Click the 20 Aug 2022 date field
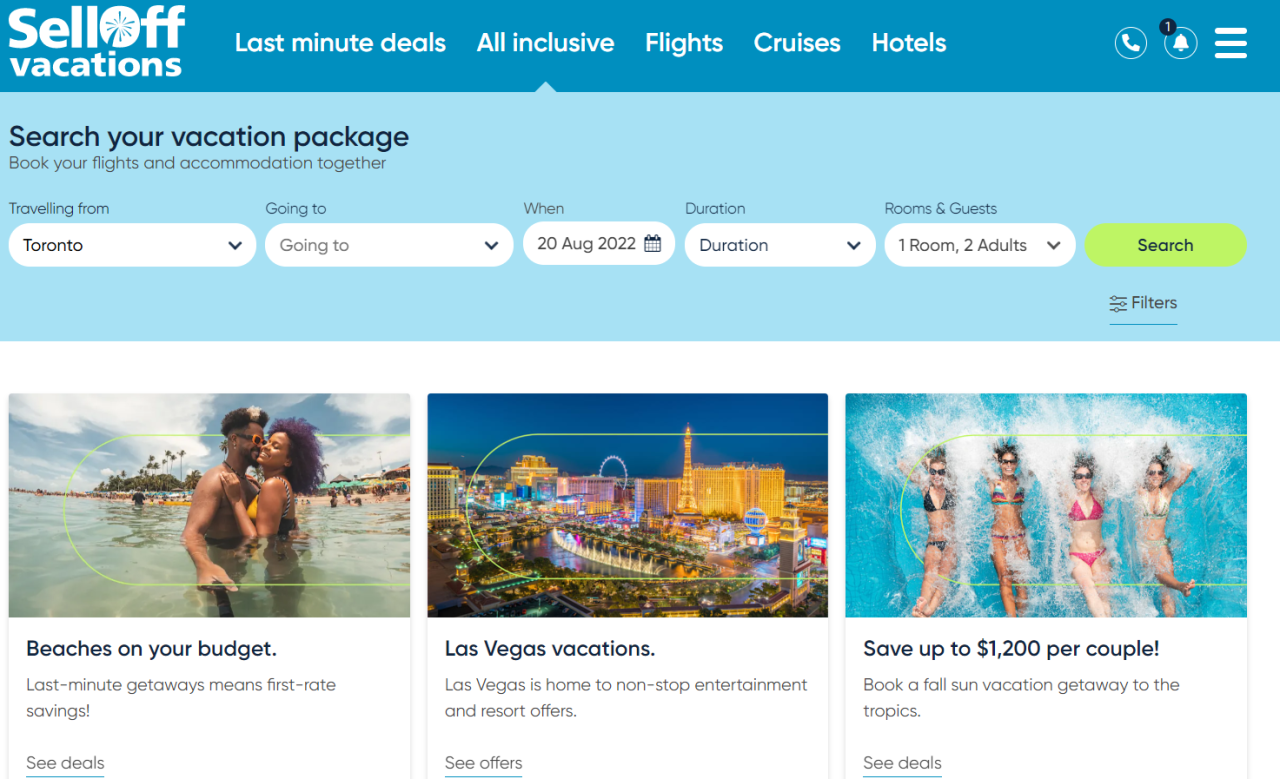 (x=589, y=244)
